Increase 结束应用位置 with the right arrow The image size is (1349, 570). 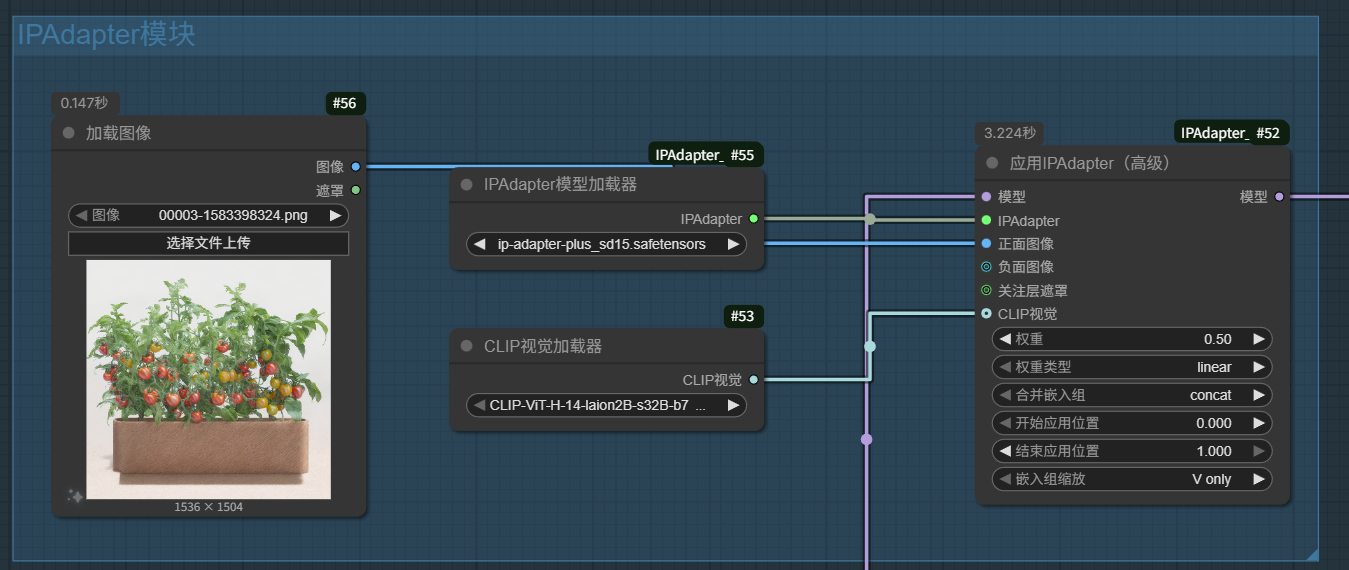click(x=1259, y=451)
